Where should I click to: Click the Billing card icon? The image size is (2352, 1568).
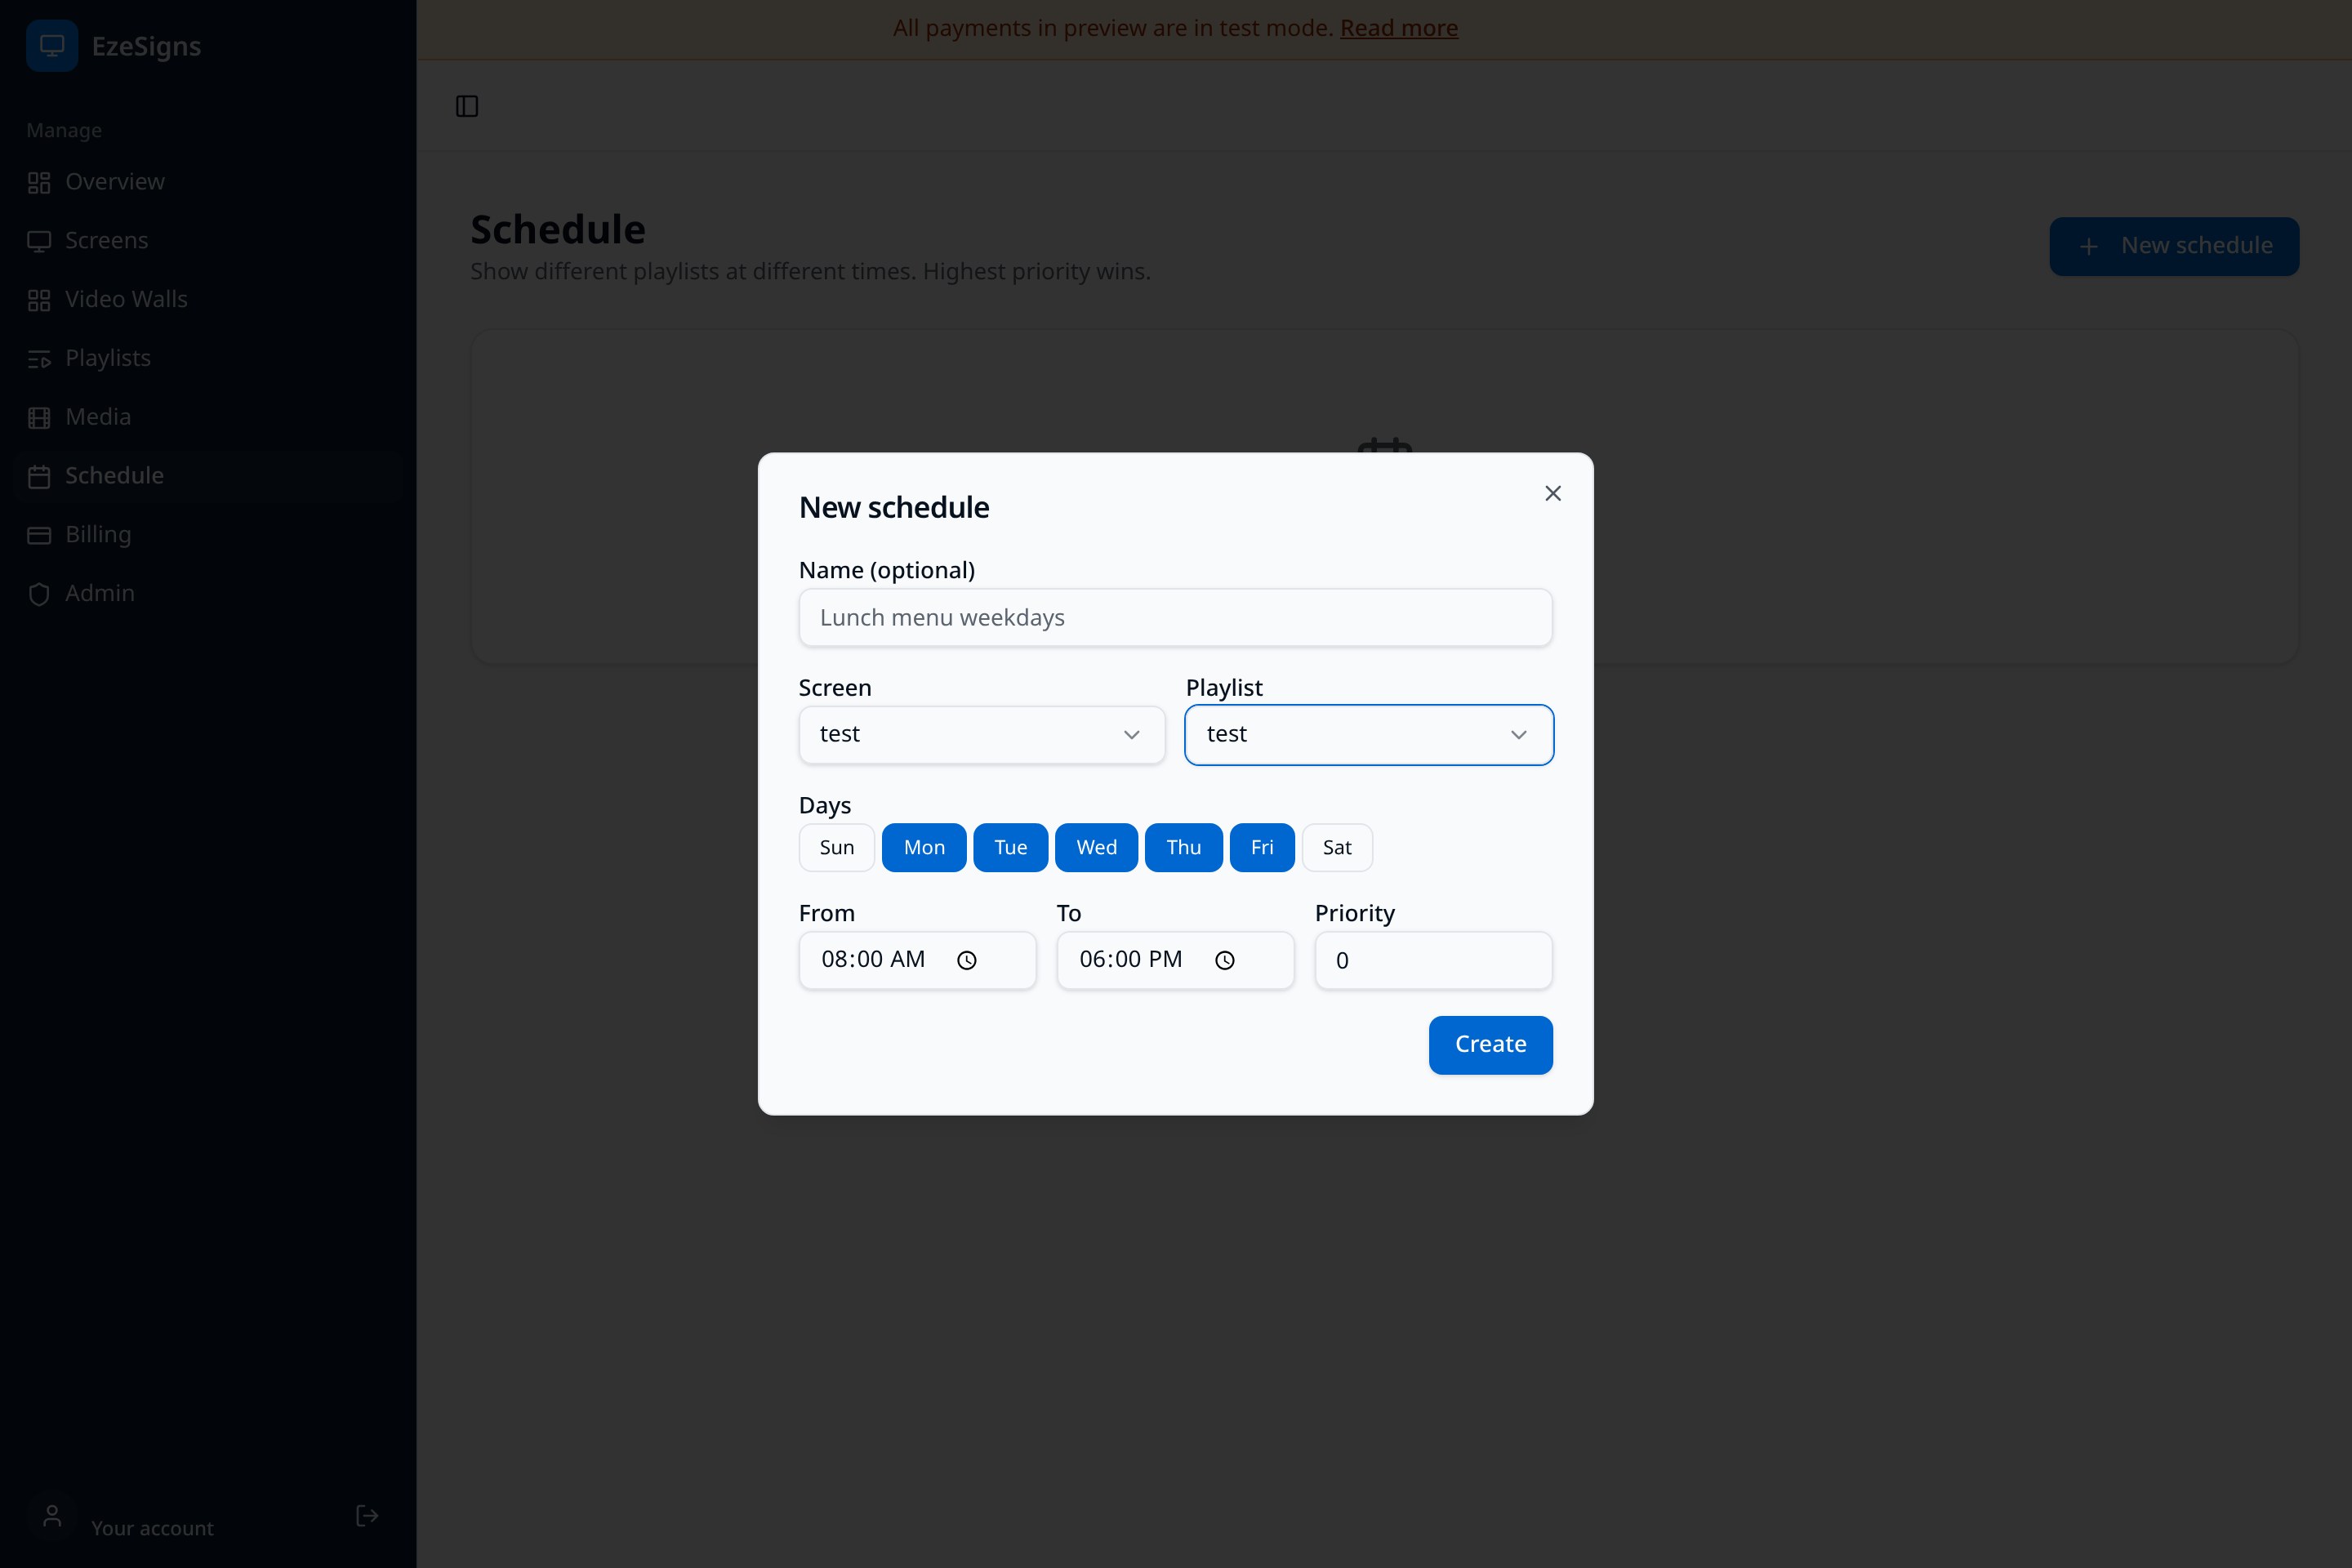tap(39, 535)
